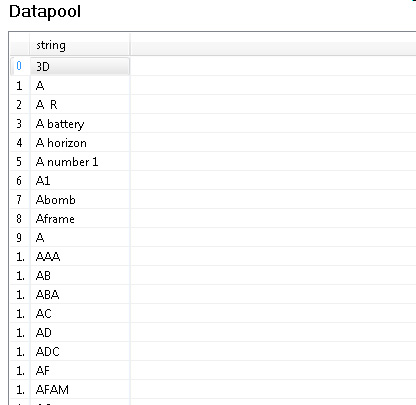
Task: Select the 'A' cell in row 1
Action: (80, 86)
